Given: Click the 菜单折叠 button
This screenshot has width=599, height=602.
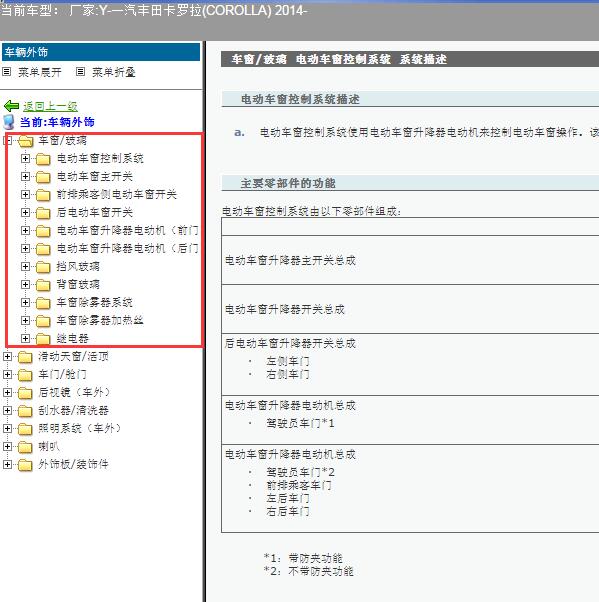Looking at the screenshot, I should (x=114, y=72).
